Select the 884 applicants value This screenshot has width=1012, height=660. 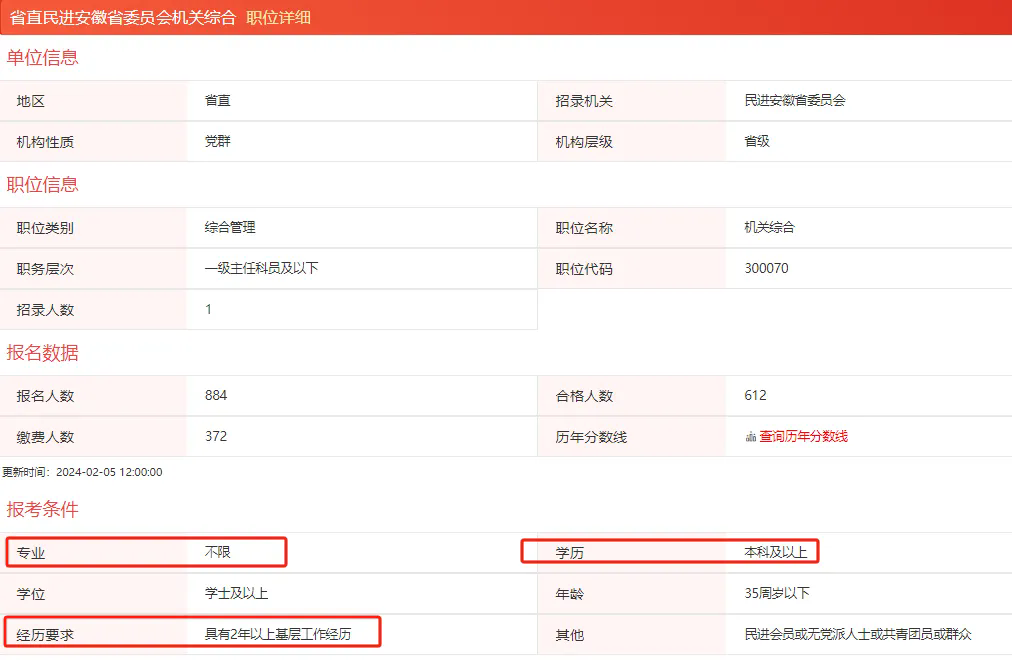point(216,395)
